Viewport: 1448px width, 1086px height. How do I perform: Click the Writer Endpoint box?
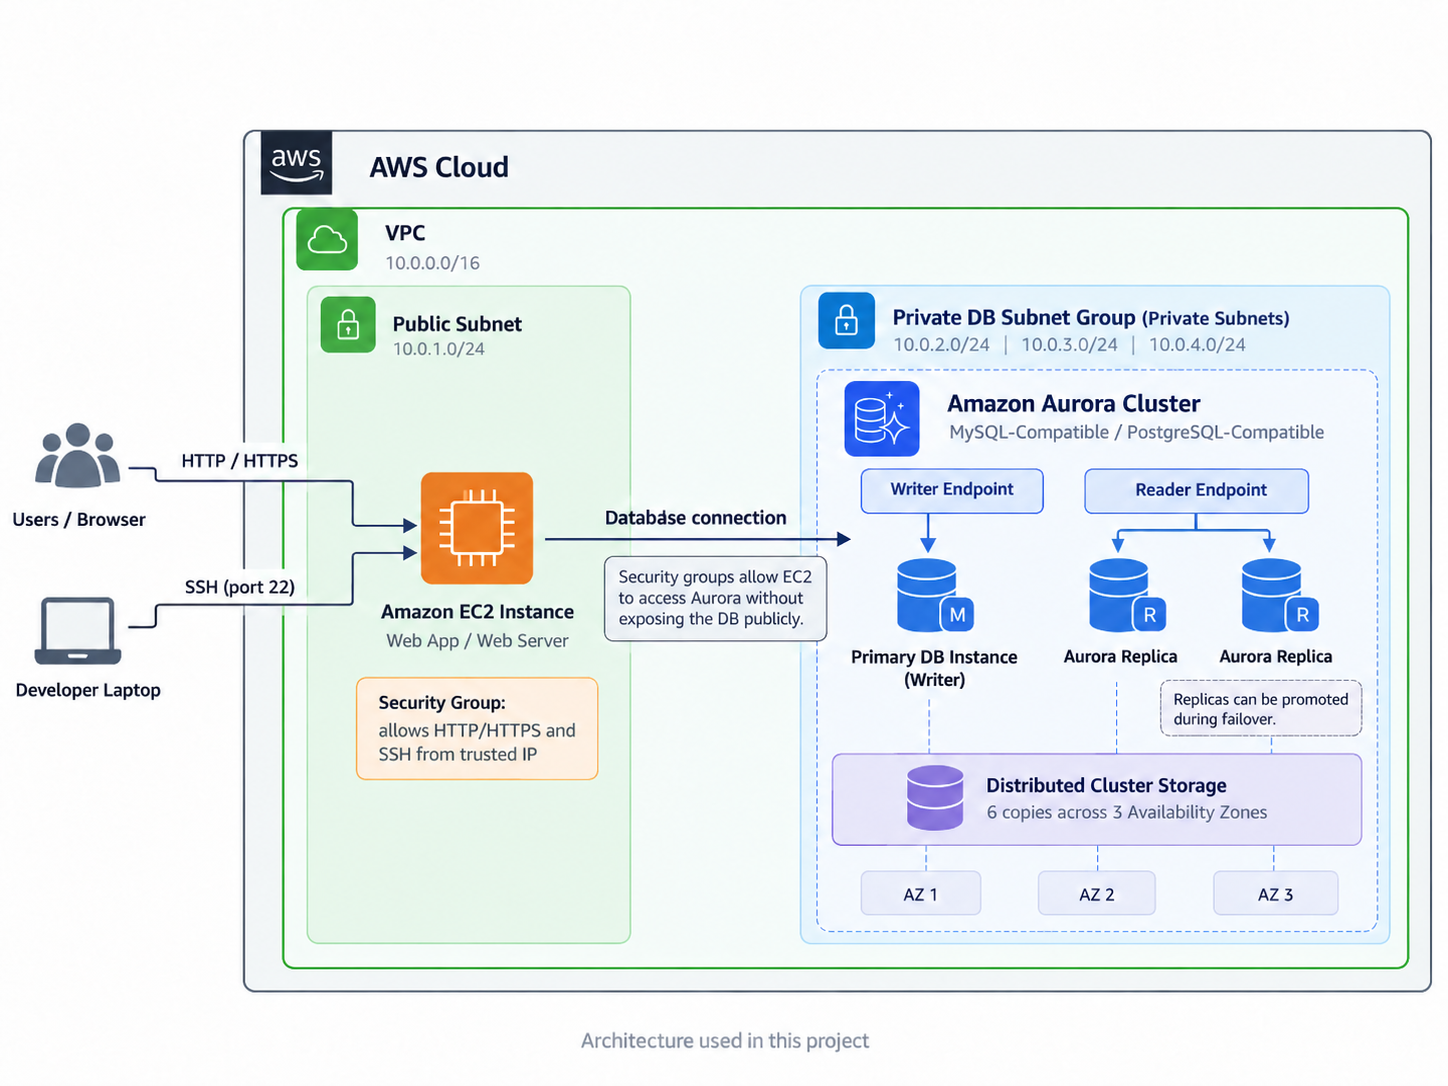[952, 491]
